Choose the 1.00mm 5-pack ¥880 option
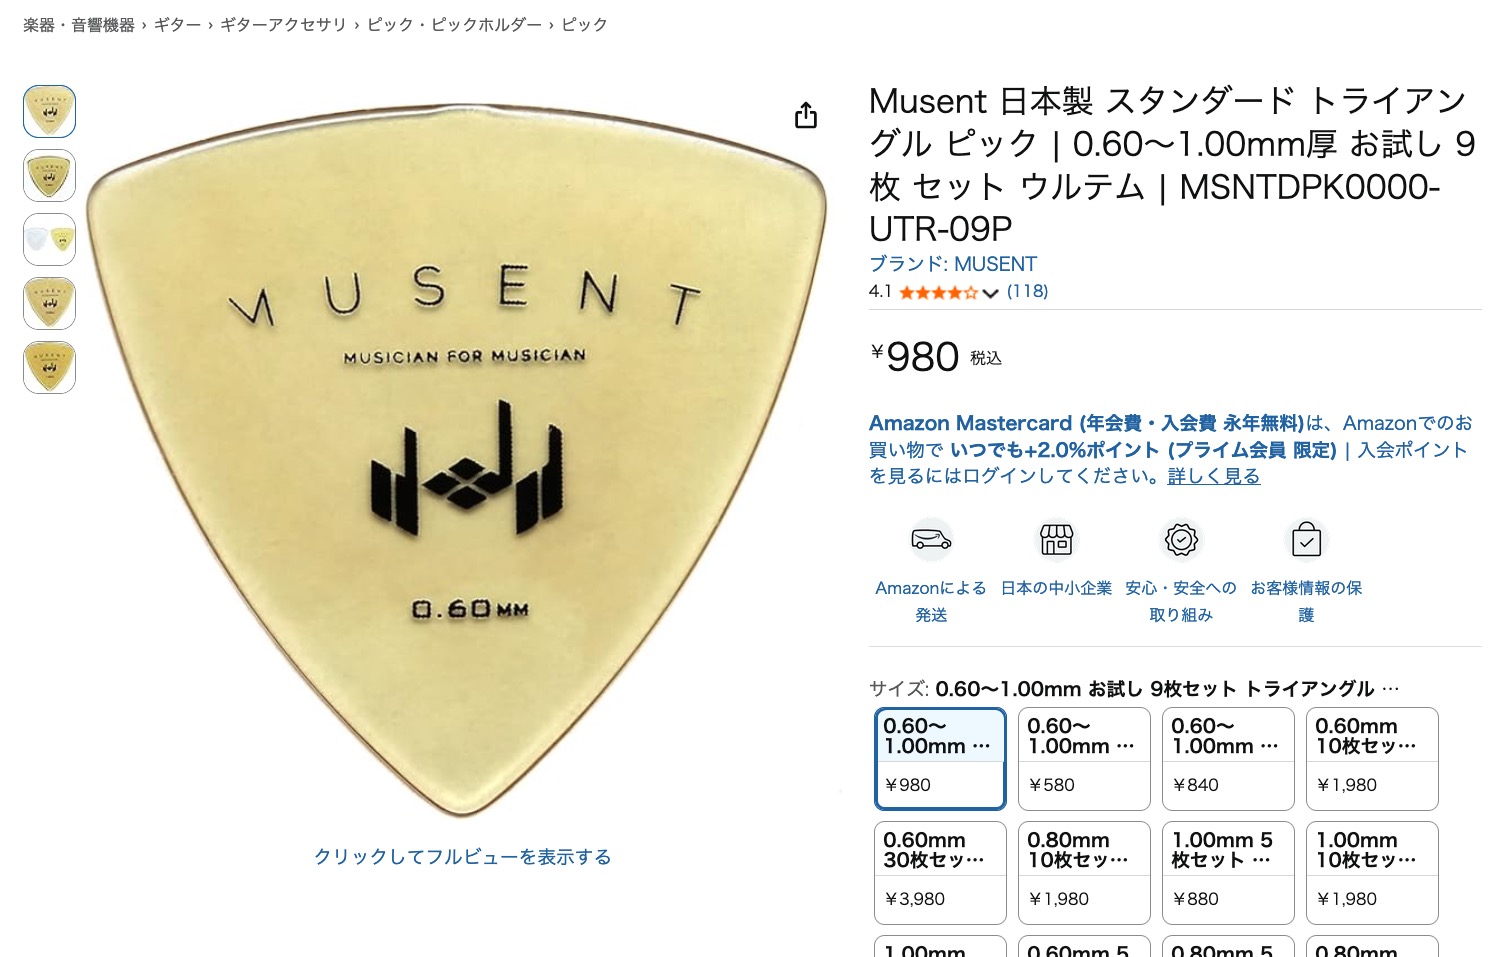Screen dimensions: 1512x957 1228,873
